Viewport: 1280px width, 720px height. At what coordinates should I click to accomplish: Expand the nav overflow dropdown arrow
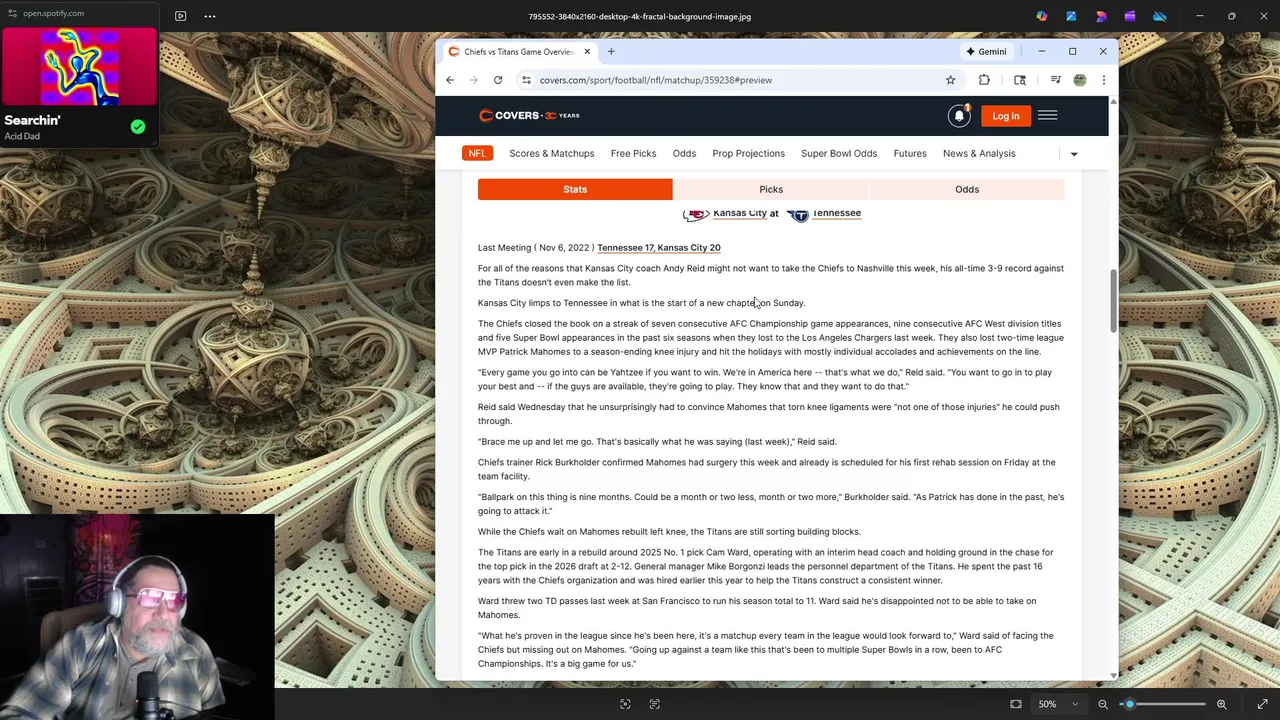pos(1074,154)
